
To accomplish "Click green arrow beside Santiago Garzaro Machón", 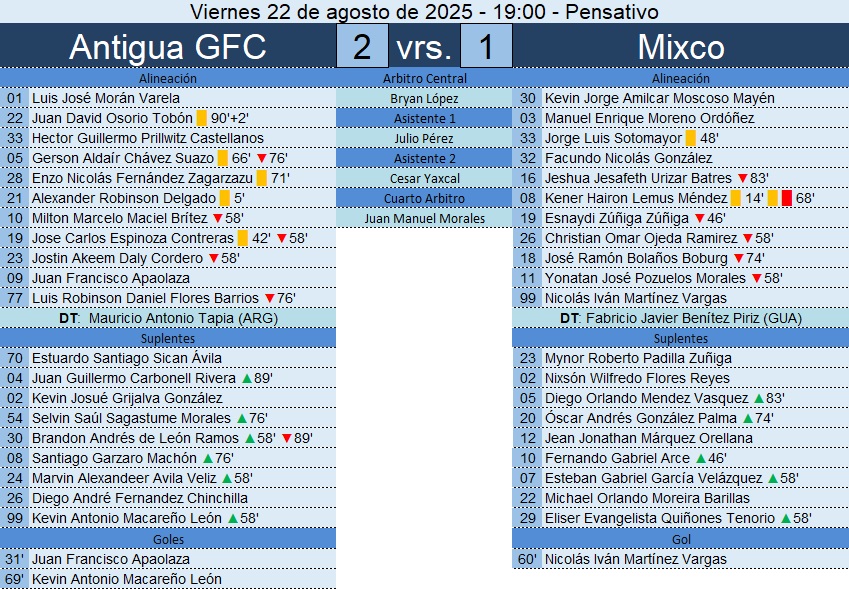I will pyautogui.click(x=207, y=458).
